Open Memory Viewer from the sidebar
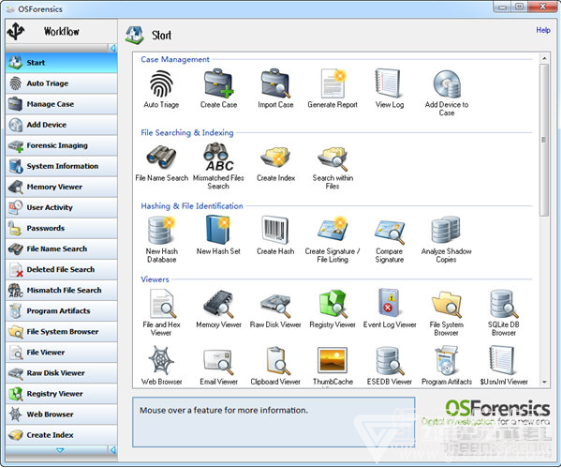The height and width of the screenshot is (468, 561). (x=62, y=187)
